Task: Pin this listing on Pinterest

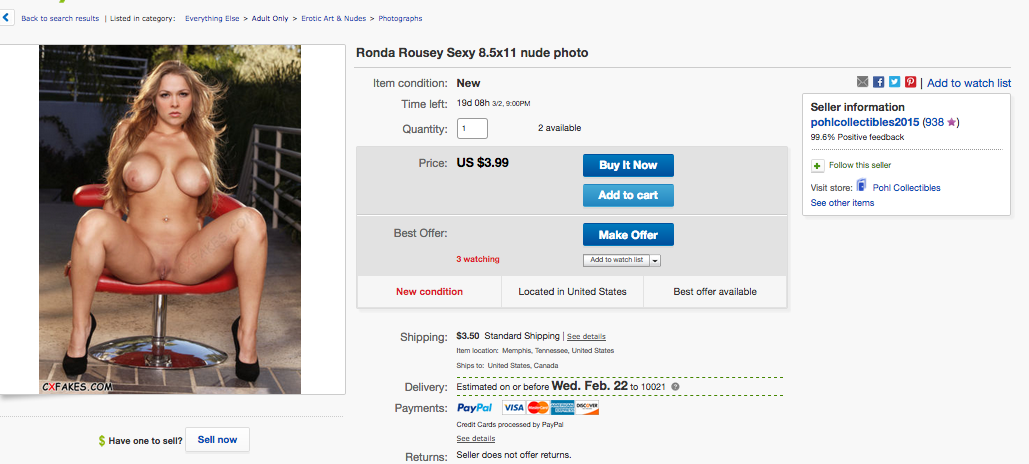Action: [910, 82]
